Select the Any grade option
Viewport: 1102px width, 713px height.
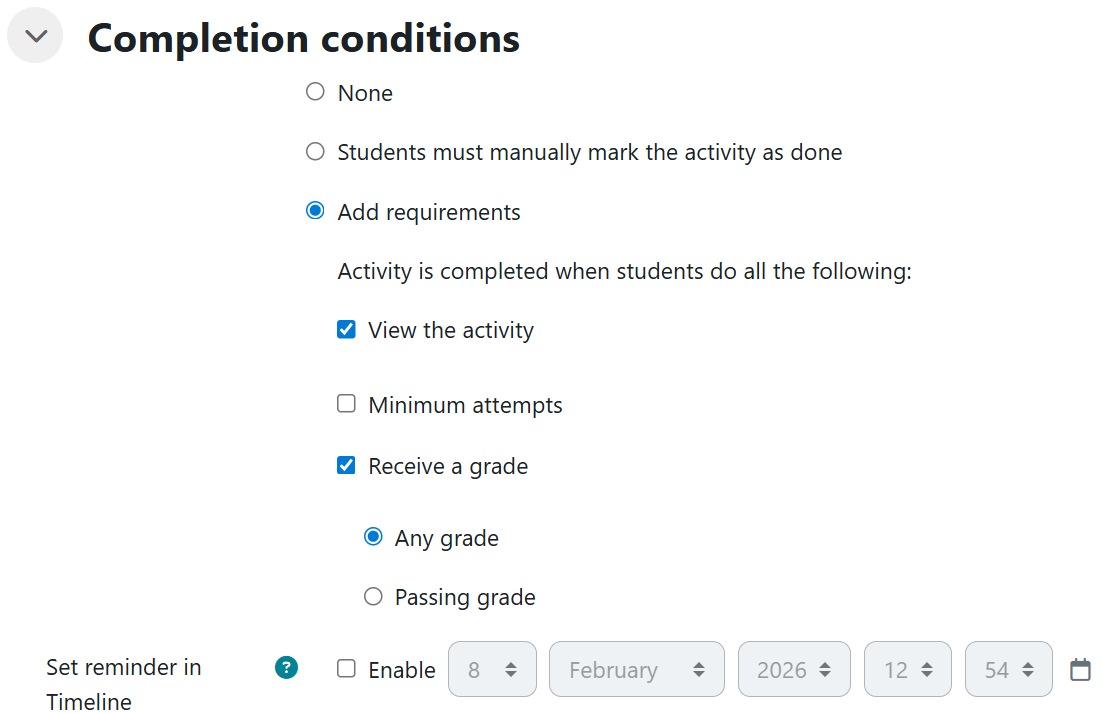click(373, 537)
